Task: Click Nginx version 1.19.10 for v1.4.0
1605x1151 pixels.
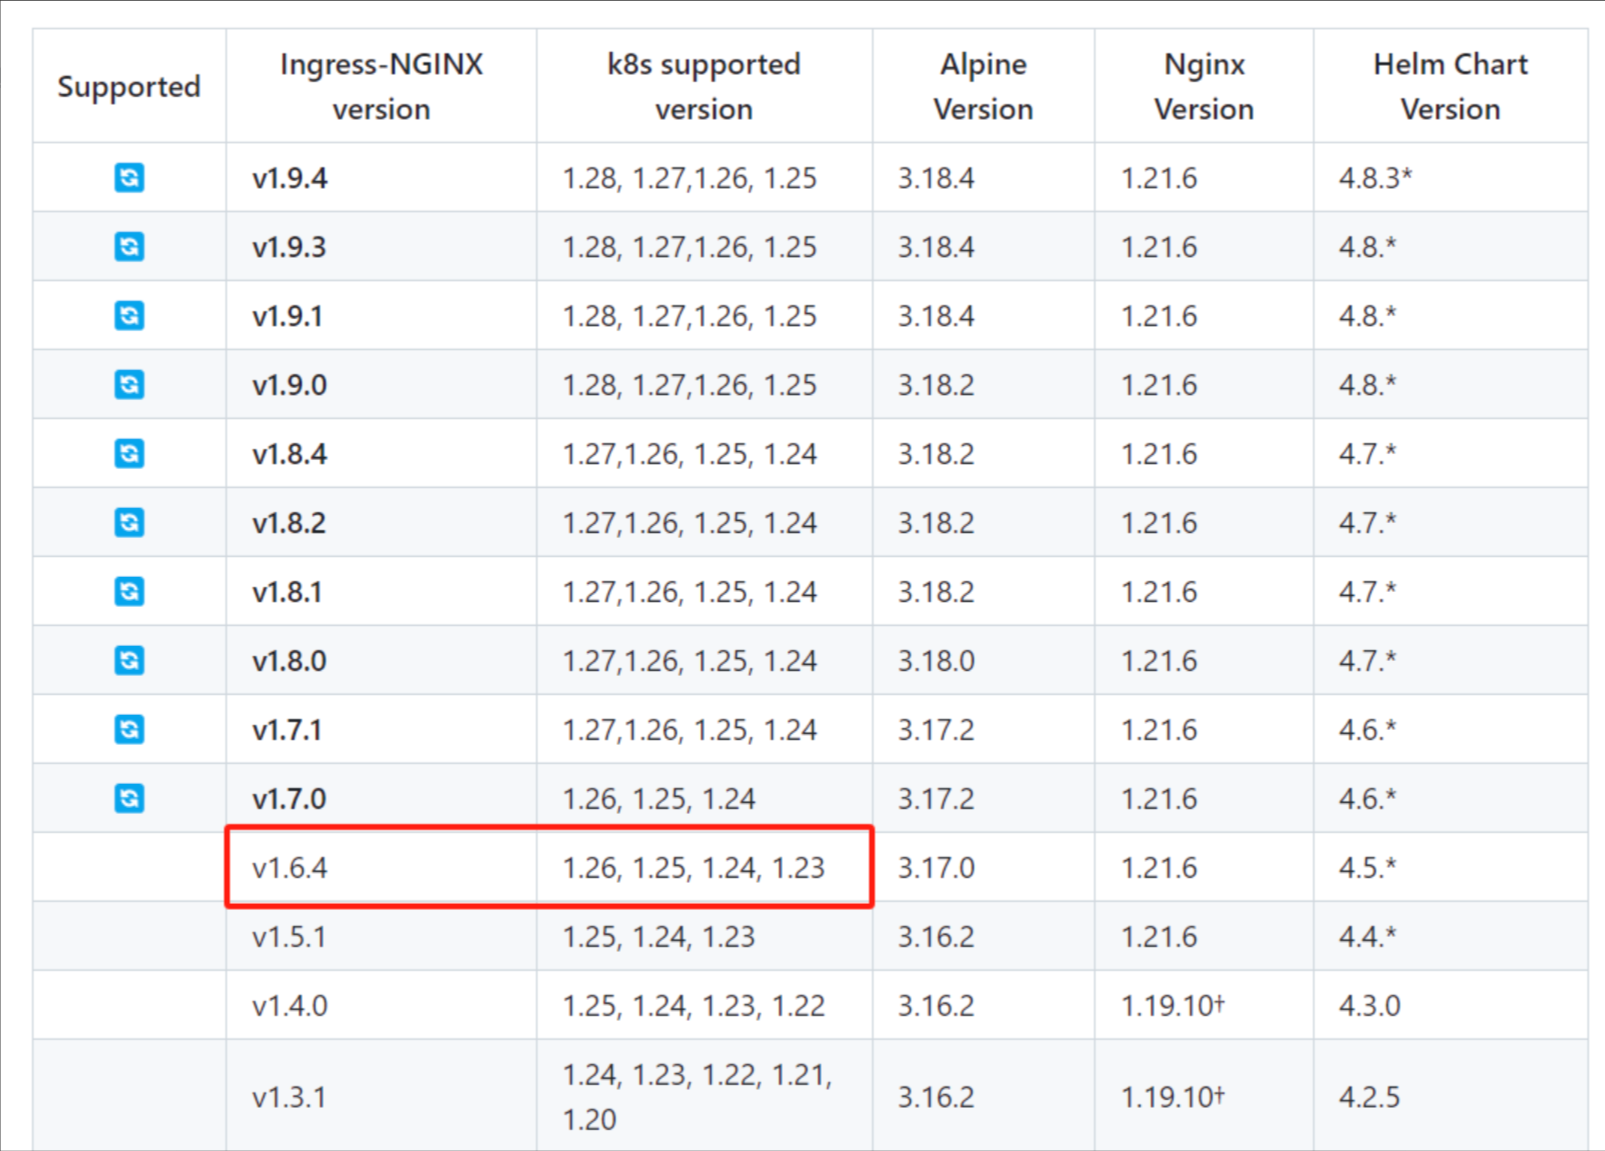Action: (1172, 1006)
